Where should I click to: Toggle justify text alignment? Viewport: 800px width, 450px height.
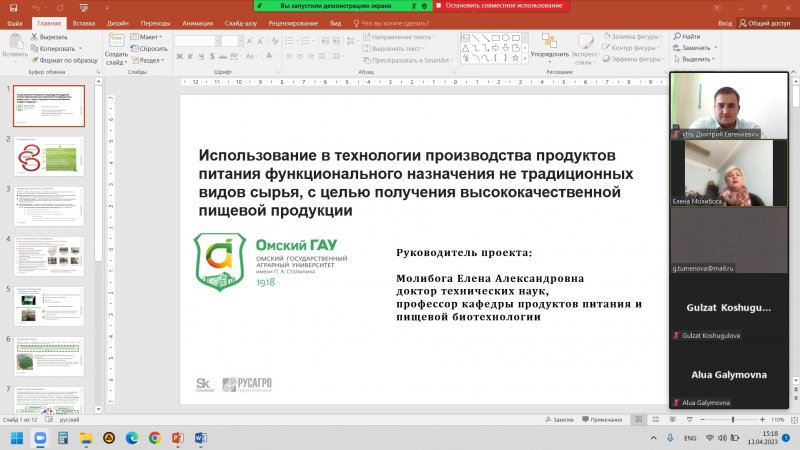(x=321, y=56)
